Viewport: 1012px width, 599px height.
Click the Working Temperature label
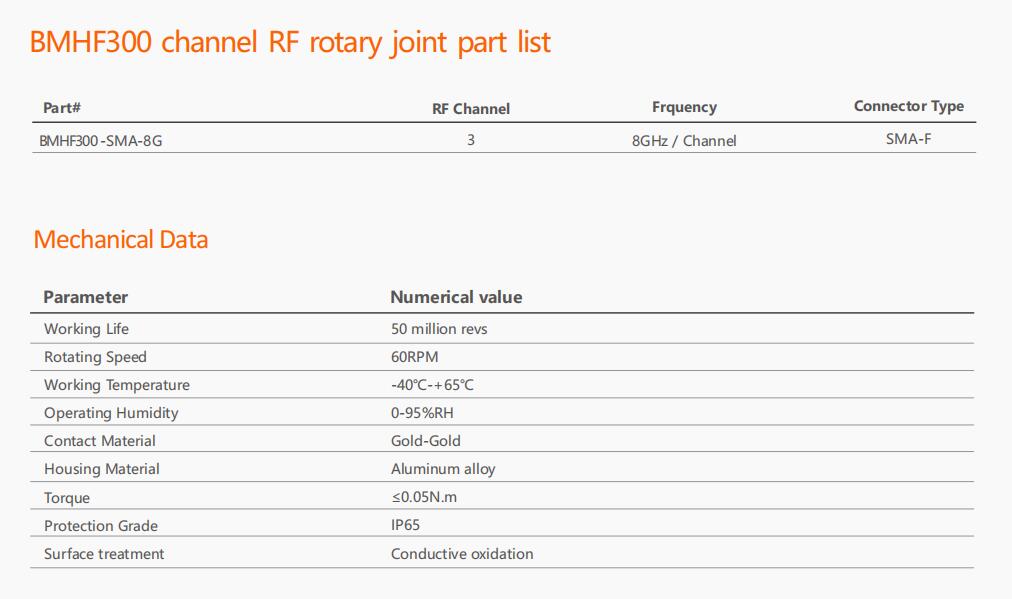click(116, 385)
